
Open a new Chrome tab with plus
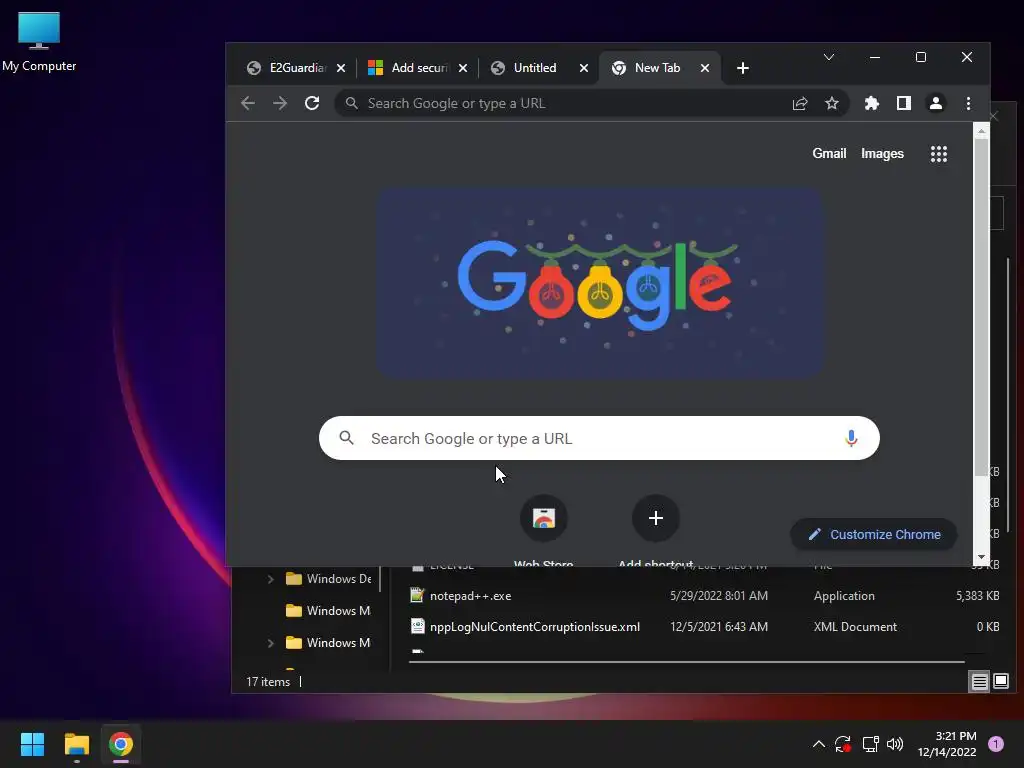pos(743,68)
